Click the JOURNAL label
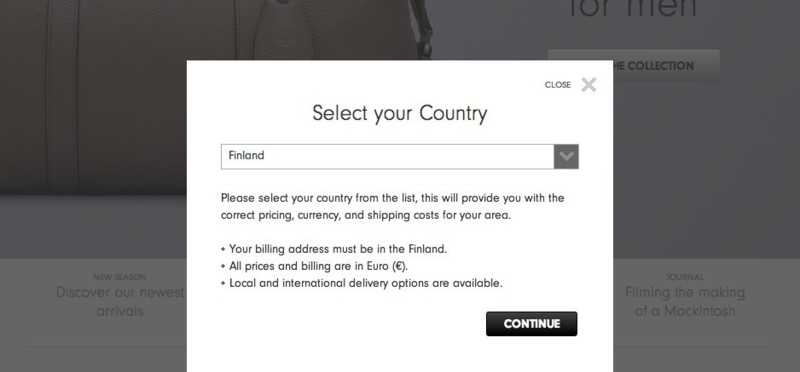 point(685,277)
